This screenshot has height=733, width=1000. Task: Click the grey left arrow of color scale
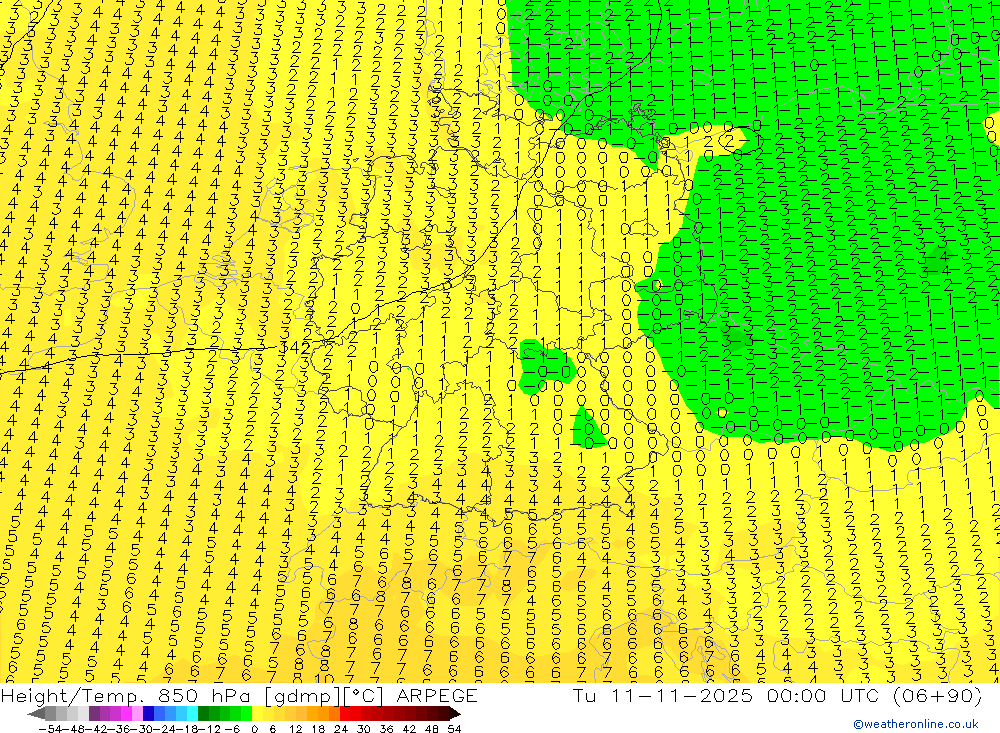point(36,714)
